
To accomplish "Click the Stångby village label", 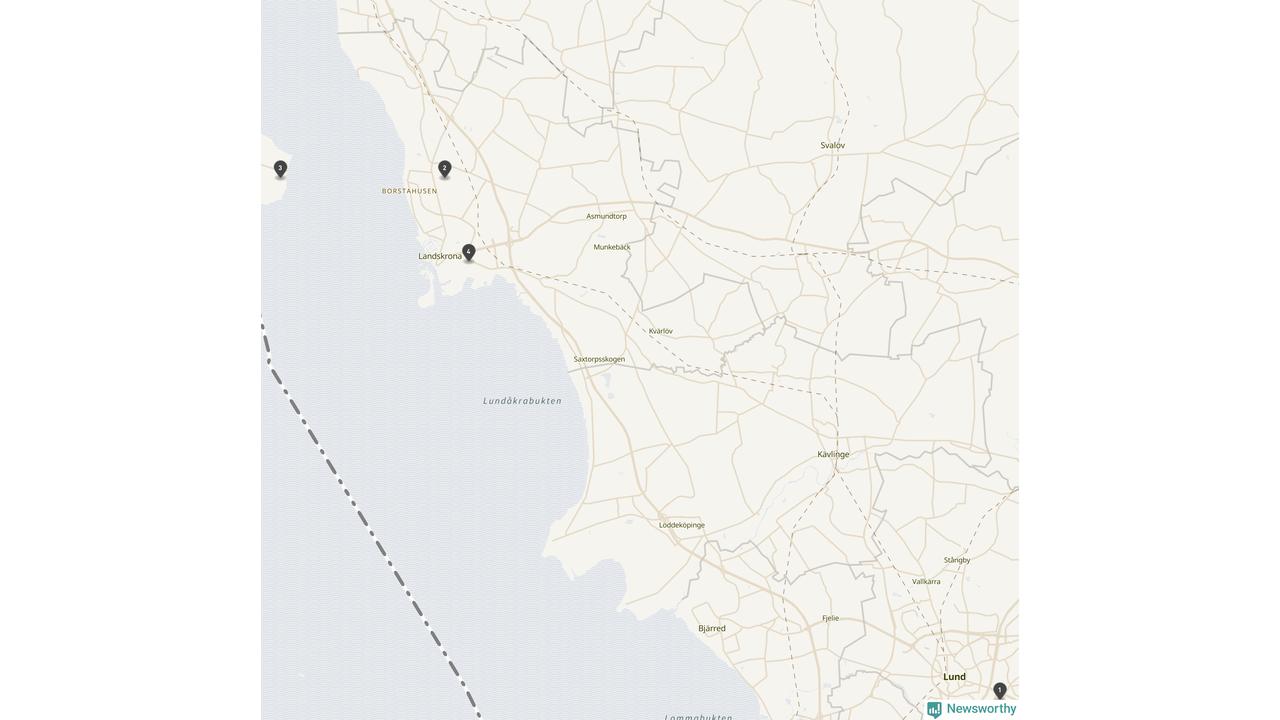I will (957, 560).
